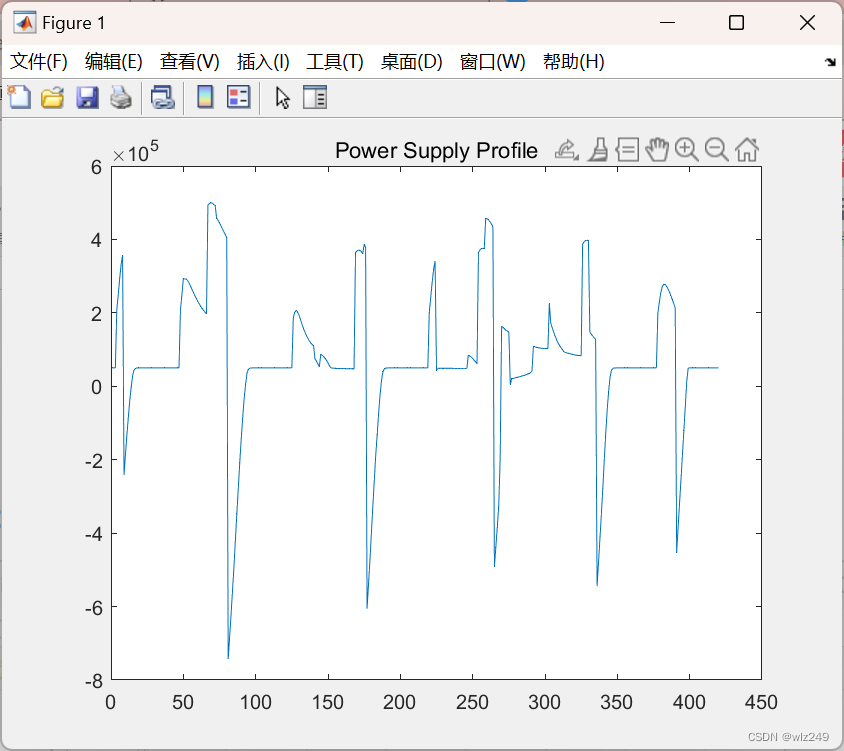This screenshot has width=844, height=751.
Task: Dock the figure with the corner arrow
Action: pos(830,62)
